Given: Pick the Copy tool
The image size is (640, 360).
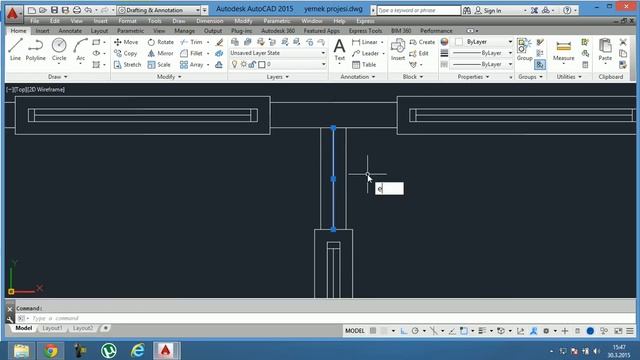Looking at the screenshot, I should [126, 53].
